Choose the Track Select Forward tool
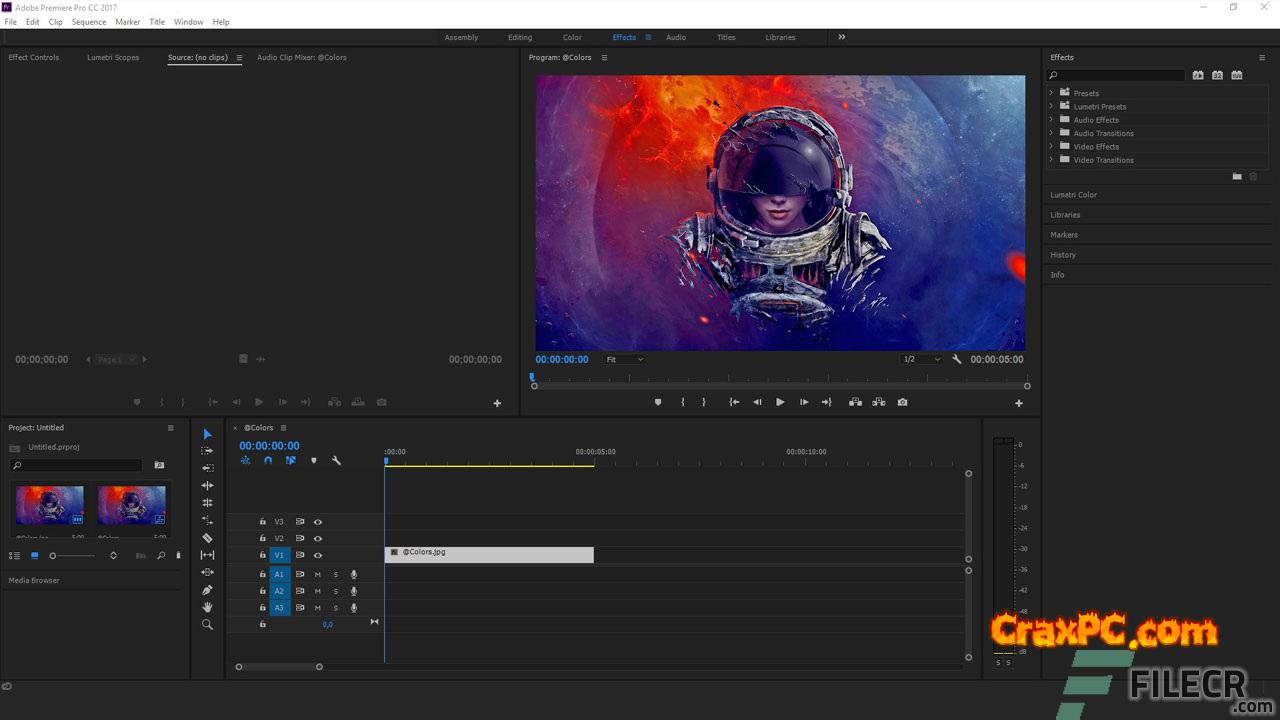Image resolution: width=1280 pixels, height=720 pixels. [x=207, y=451]
